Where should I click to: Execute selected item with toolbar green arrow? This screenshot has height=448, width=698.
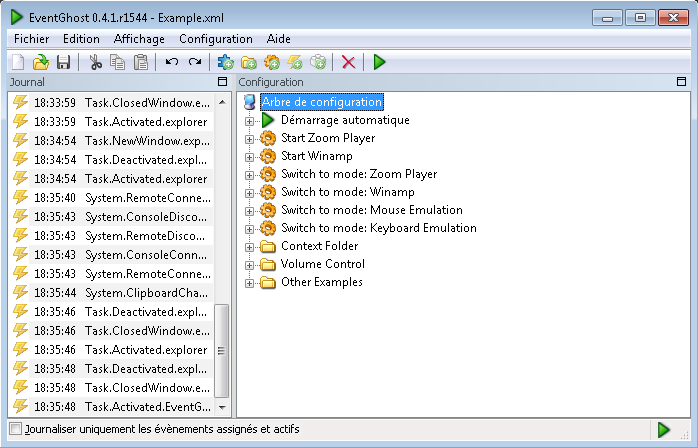[x=379, y=62]
